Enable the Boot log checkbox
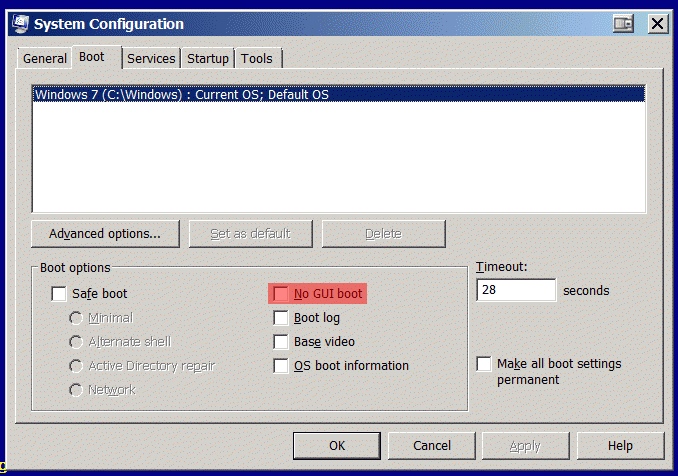This screenshot has width=678, height=476. click(x=281, y=318)
